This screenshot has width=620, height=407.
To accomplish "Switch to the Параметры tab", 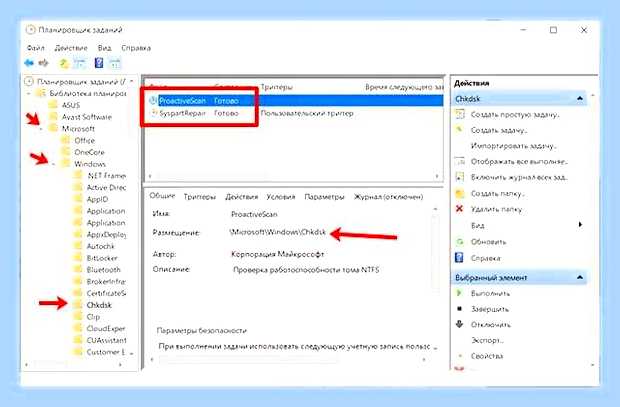I will (x=324, y=197).
